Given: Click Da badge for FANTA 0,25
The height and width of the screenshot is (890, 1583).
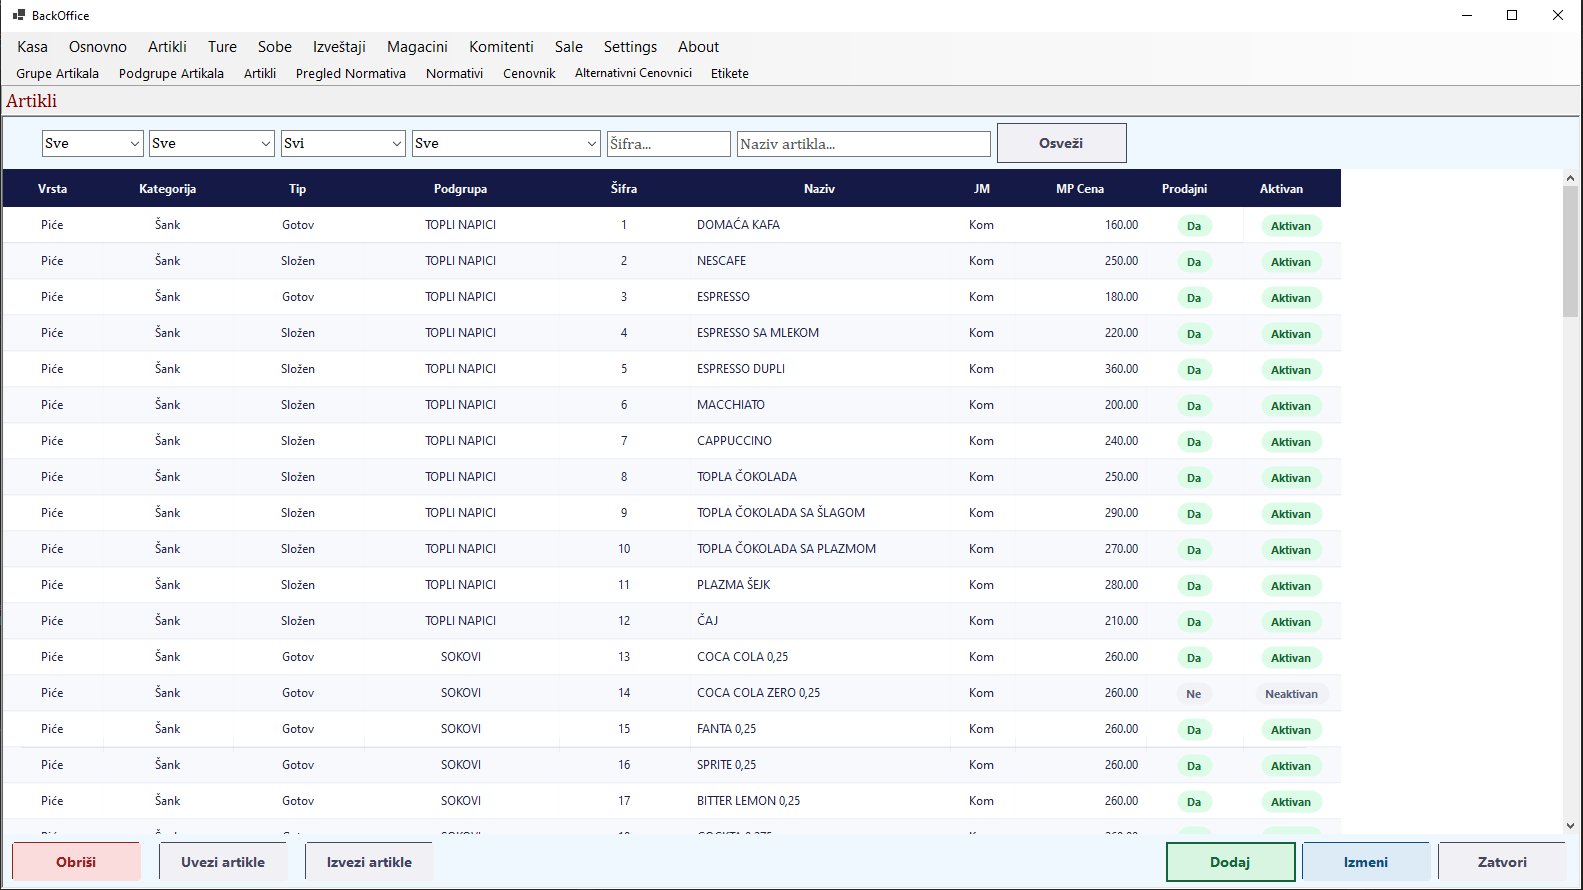Looking at the screenshot, I should 1194,730.
